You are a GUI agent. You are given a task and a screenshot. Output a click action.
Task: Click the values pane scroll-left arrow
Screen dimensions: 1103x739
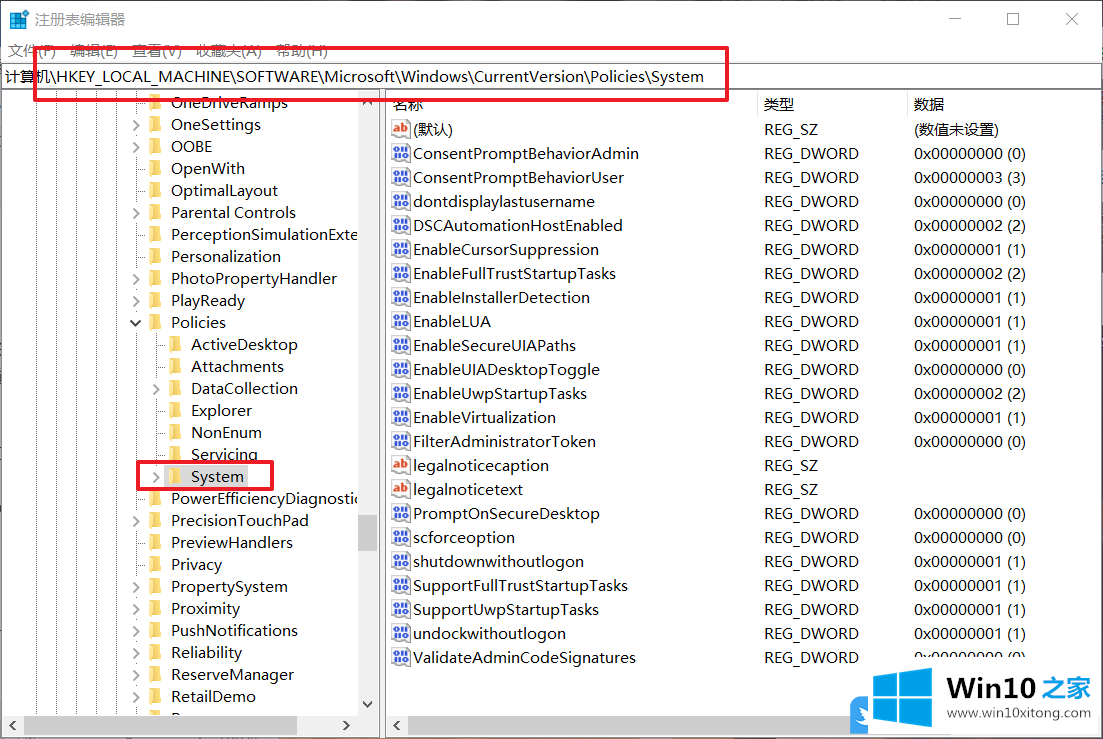[397, 725]
